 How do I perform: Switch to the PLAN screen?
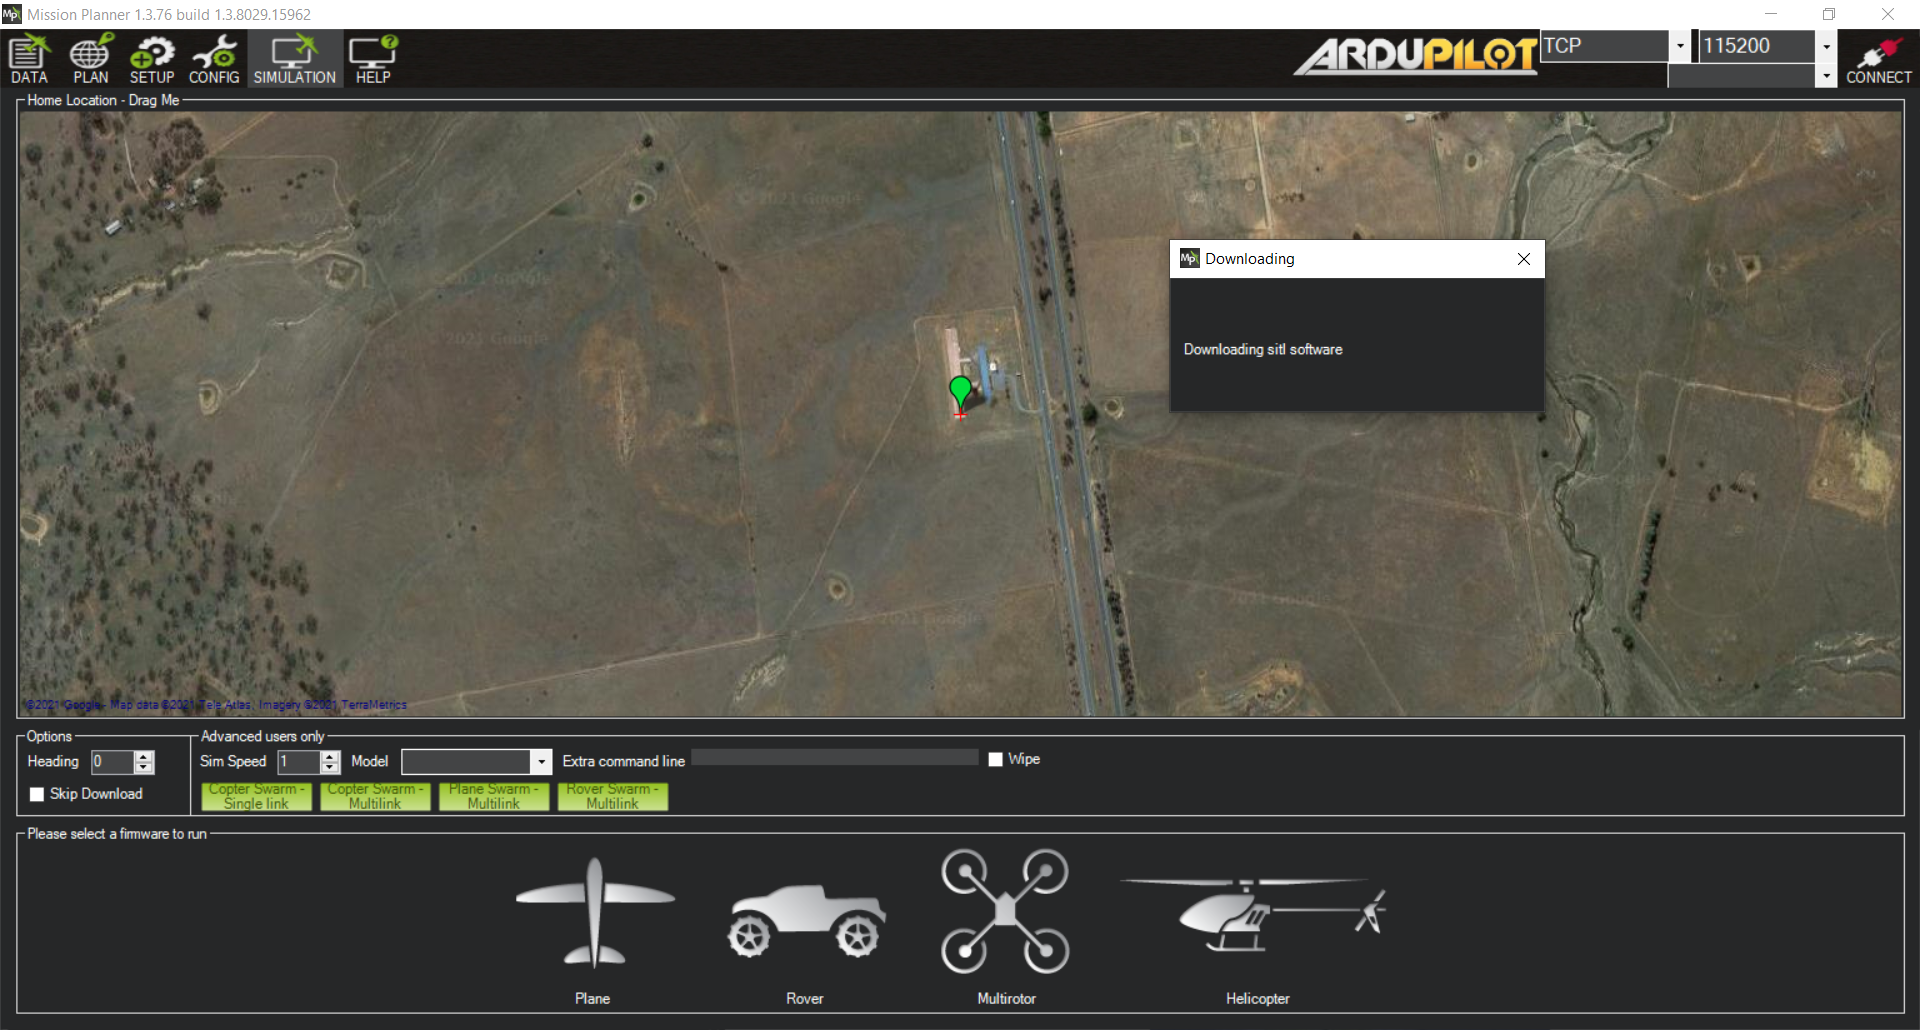coord(90,58)
